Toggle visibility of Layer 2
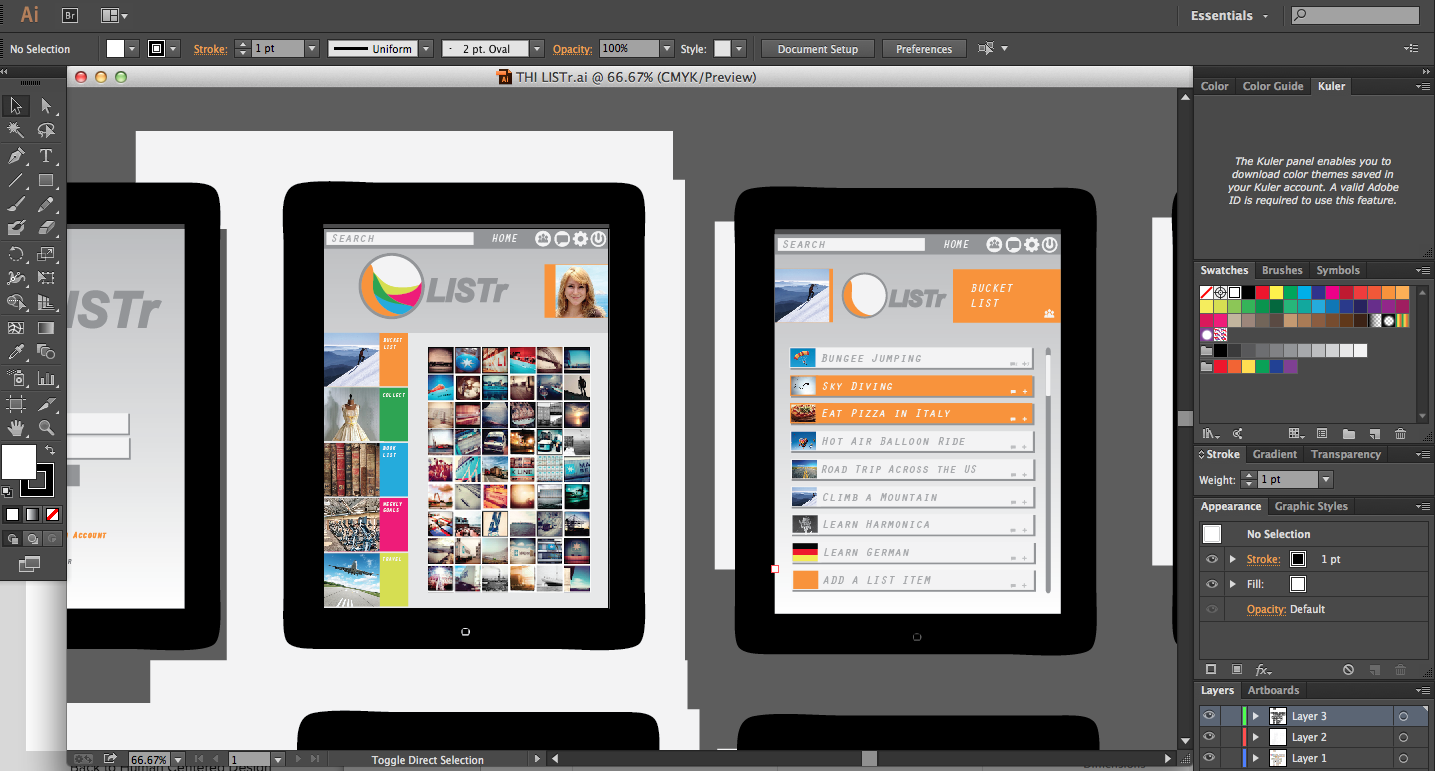The height and width of the screenshot is (771, 1435). (x=1210, y=737)
